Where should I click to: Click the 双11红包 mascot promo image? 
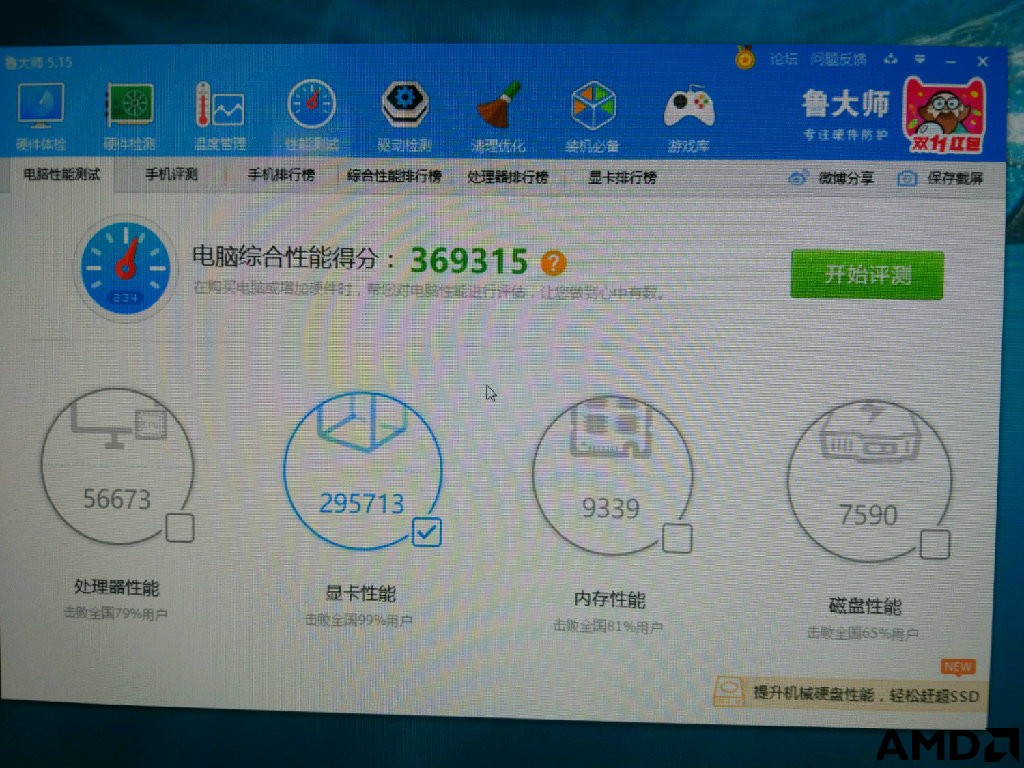coord(944,115)
